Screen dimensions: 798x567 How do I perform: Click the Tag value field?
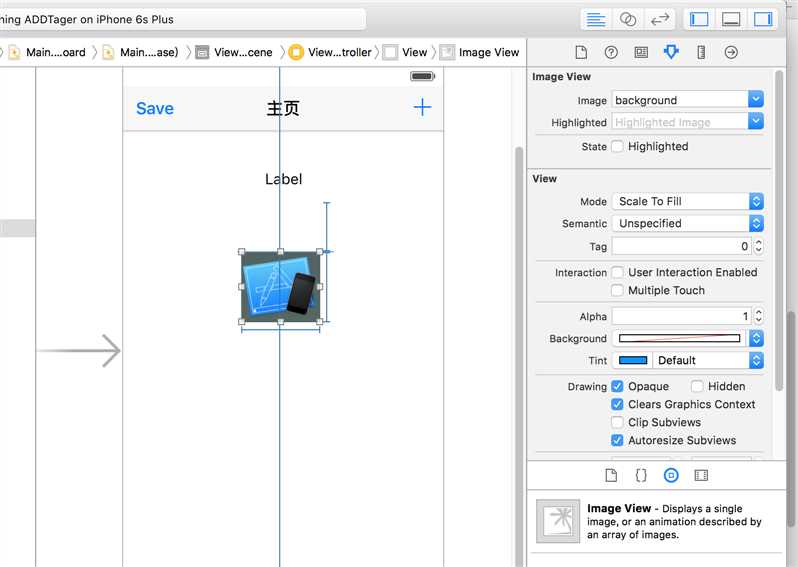682,246
